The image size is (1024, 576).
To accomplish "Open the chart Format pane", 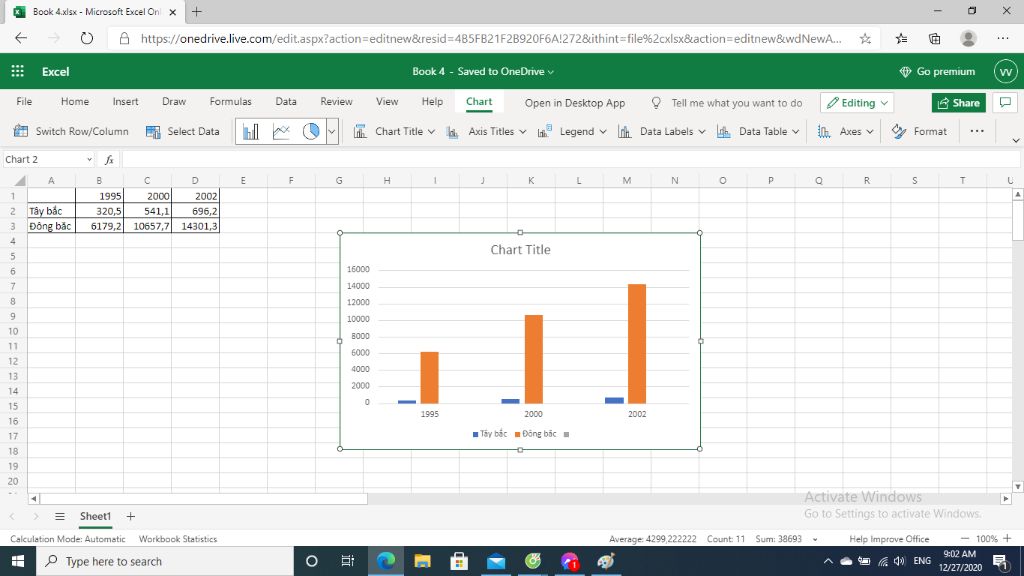I will point(920,131).
